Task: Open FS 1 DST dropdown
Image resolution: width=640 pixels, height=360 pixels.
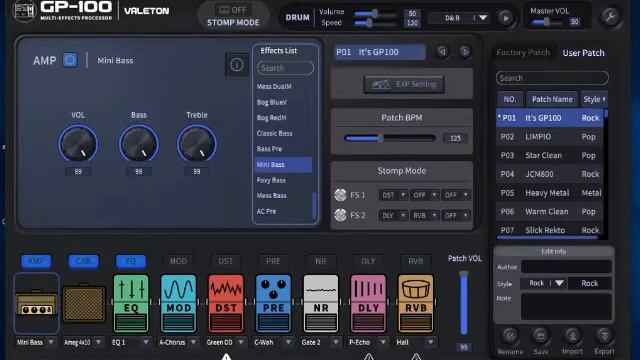Action: tap(393, 195)
